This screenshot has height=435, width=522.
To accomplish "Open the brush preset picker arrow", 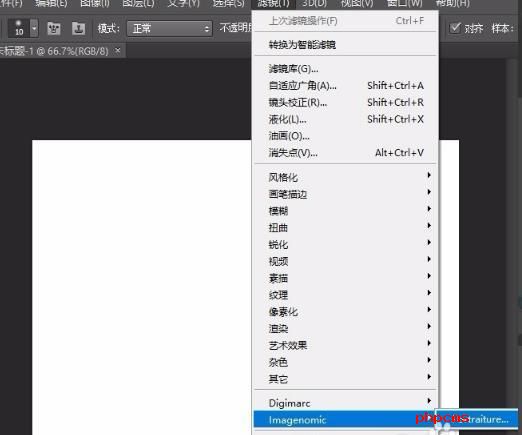I will [34, 28].
